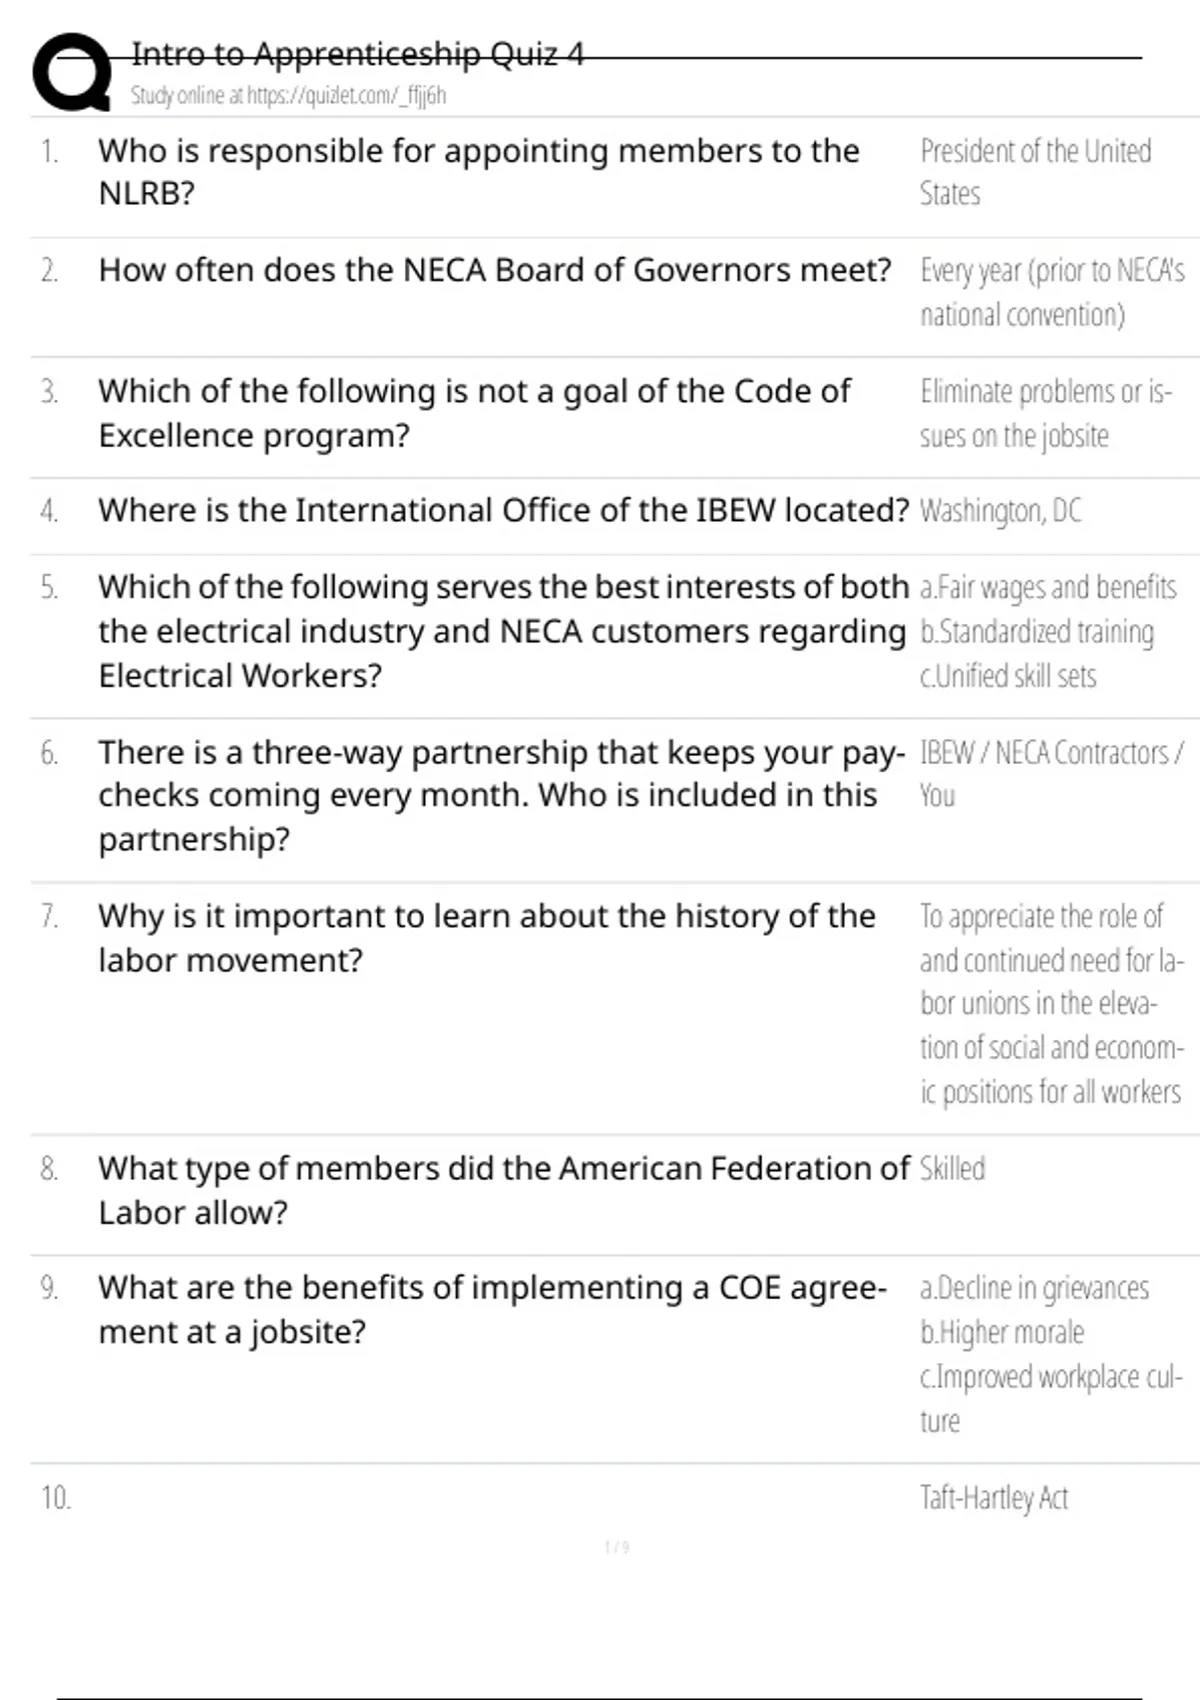Click the Higher morale answer option
Viewport: 1200px width, 1700px height.
[x=1002, y=1332]
